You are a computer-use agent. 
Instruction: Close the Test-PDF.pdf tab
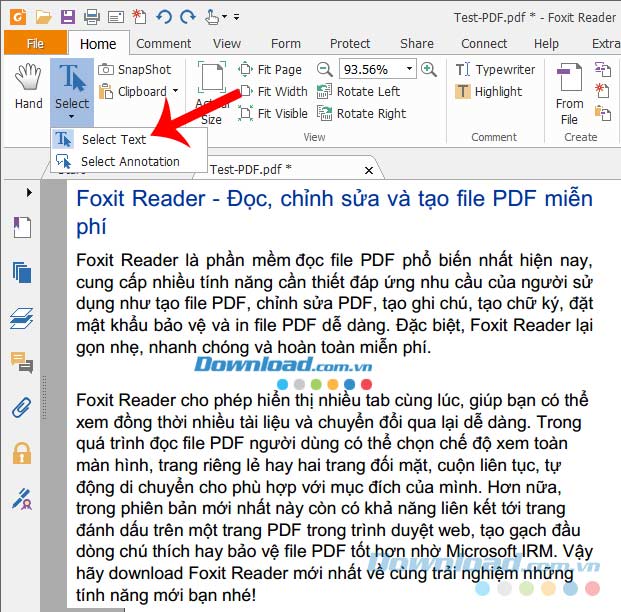coord(369,170)
